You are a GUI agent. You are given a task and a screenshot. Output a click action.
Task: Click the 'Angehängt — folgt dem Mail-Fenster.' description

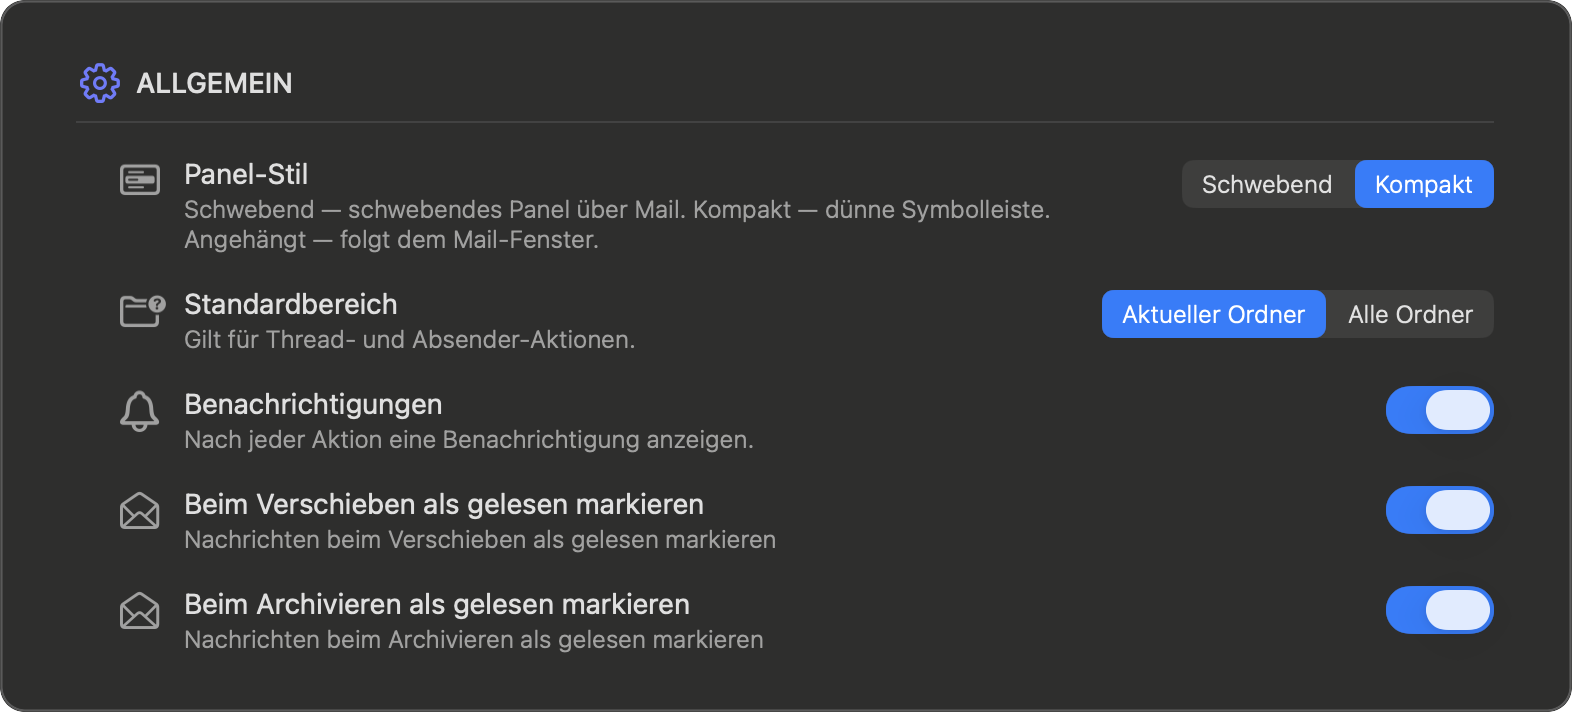[391, 240]
